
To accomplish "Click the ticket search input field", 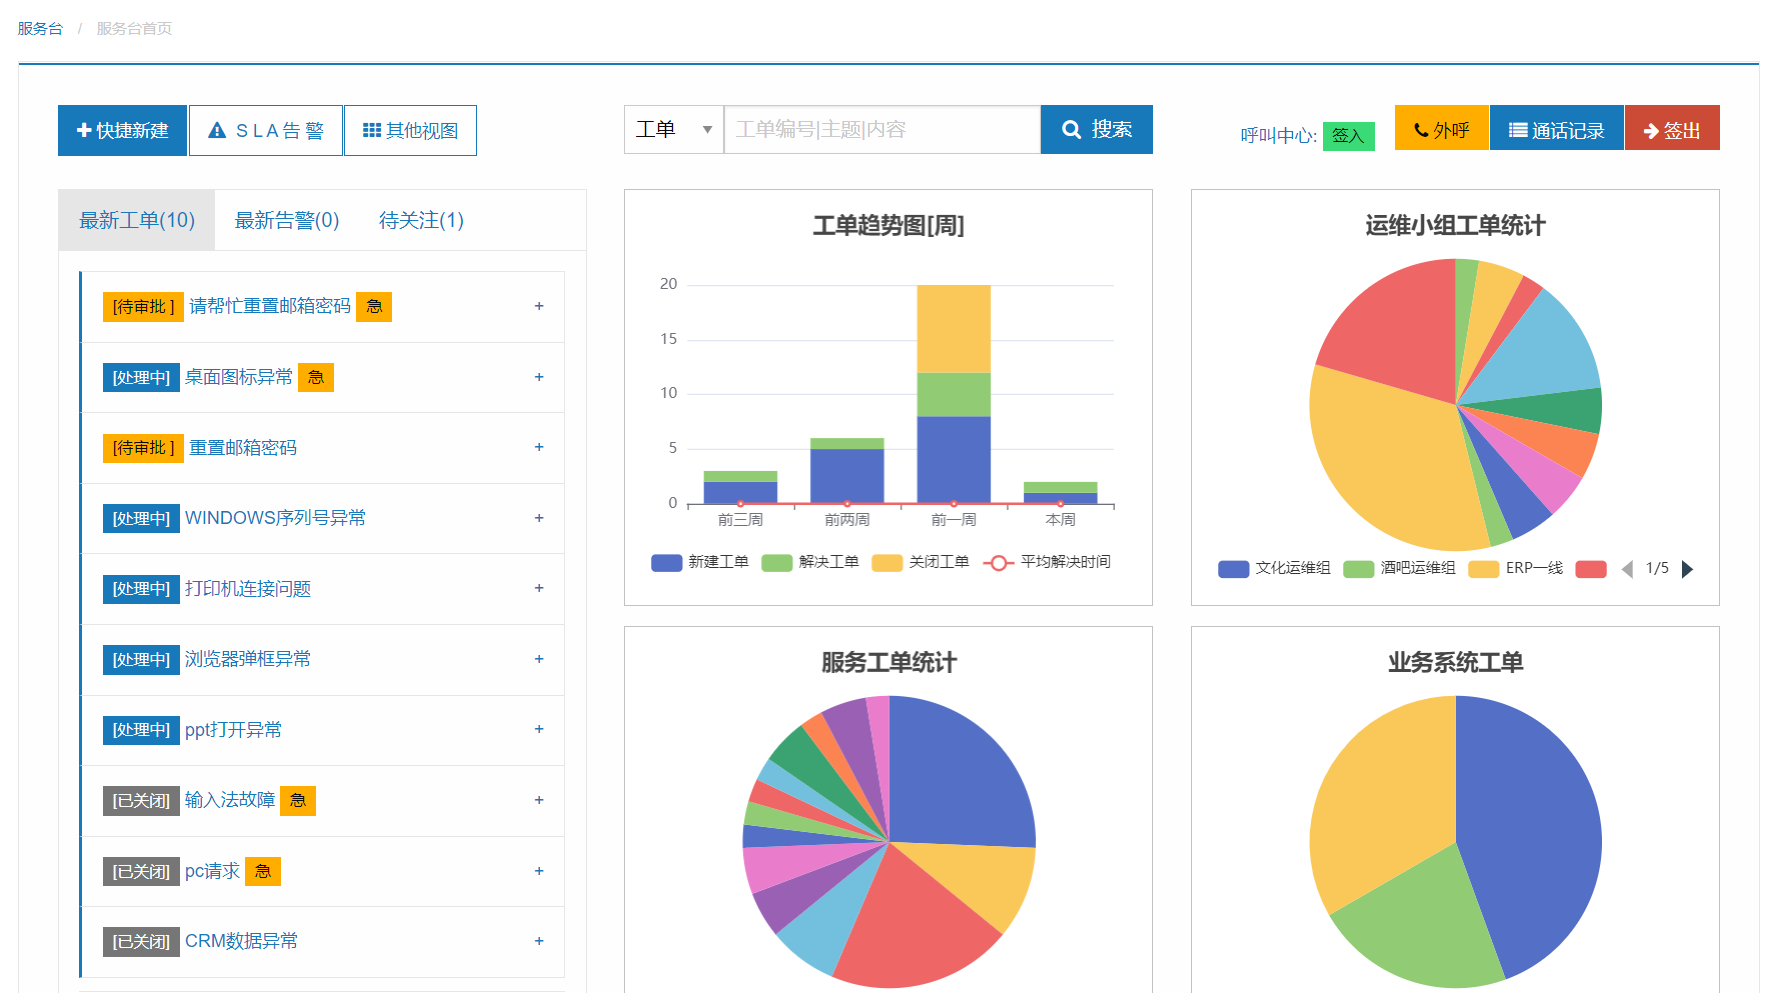I will pyautogui.click(x=881, y=130).
